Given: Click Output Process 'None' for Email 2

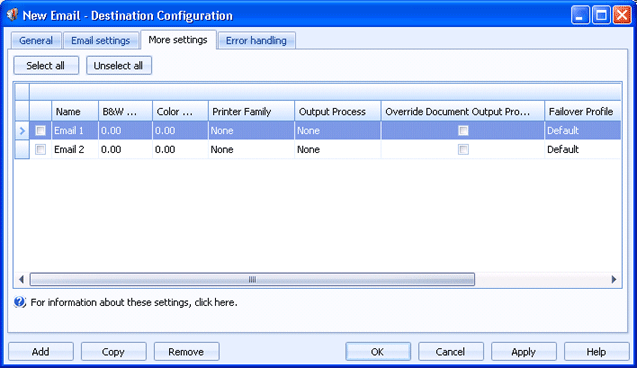Looking at the screenshot, I should pyautogui.click(x=338, y=149).
